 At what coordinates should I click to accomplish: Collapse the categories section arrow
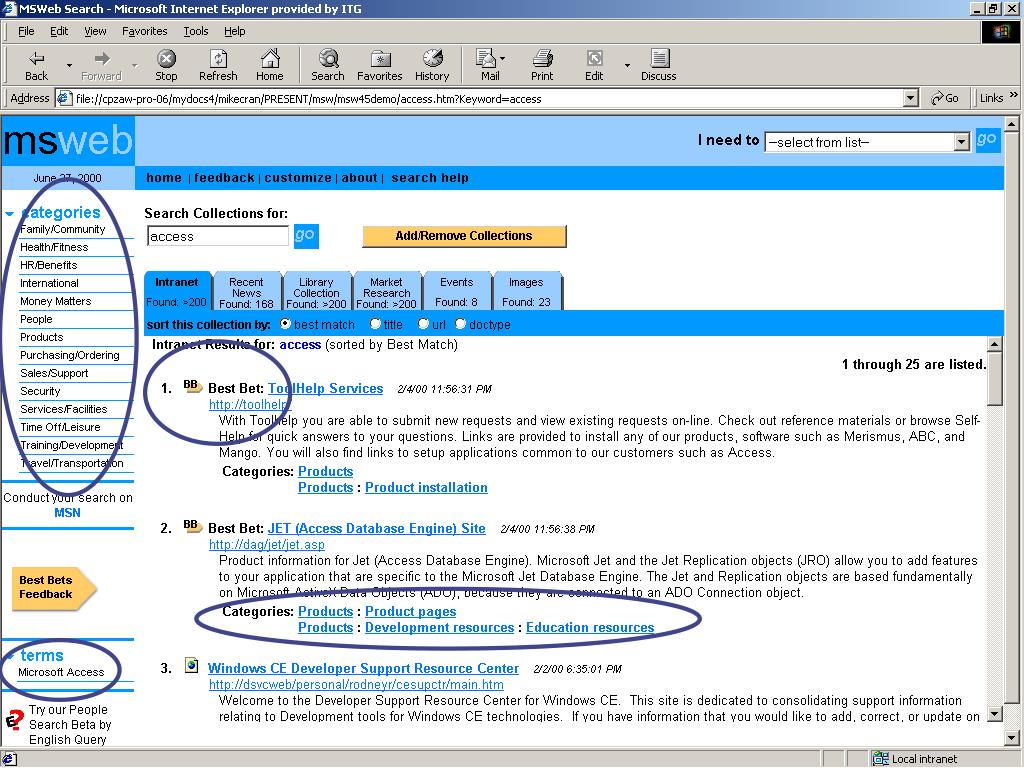tap(10, 214)
